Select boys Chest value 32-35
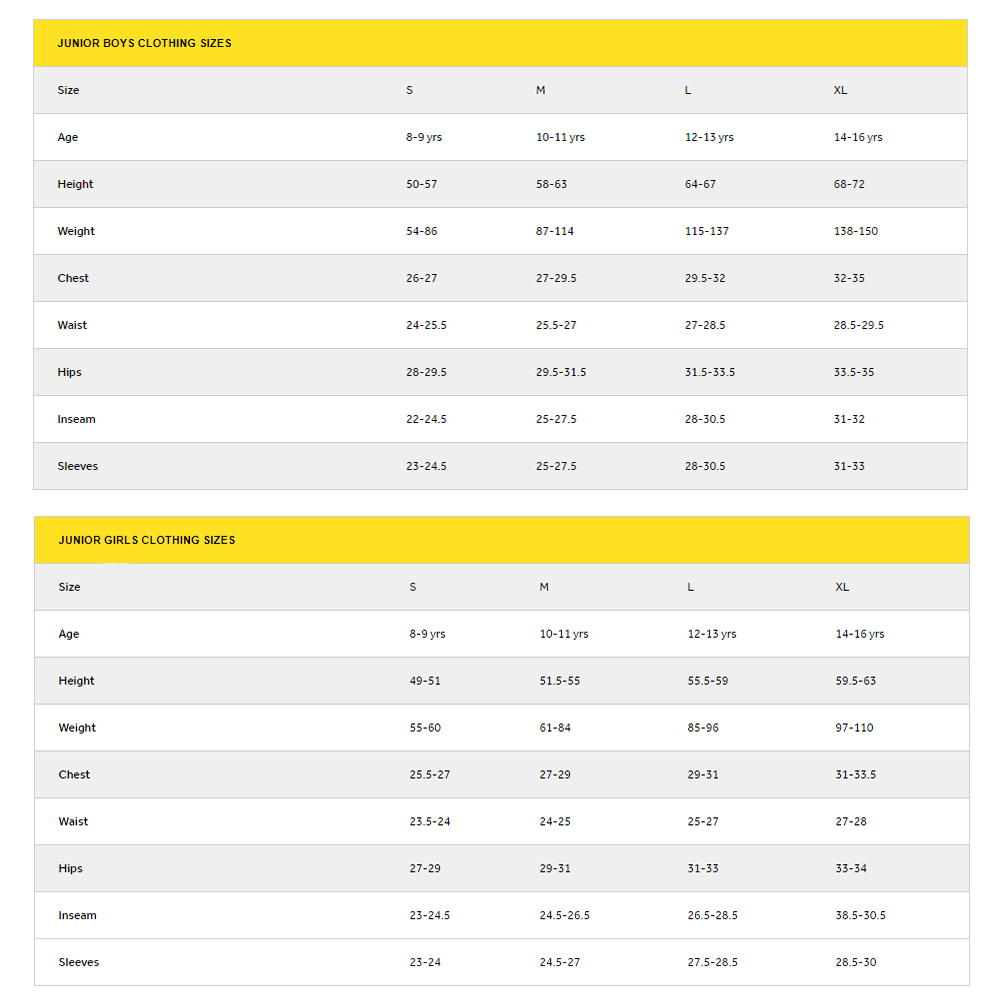1000x1000 pixels. click(x=849, y=278)
